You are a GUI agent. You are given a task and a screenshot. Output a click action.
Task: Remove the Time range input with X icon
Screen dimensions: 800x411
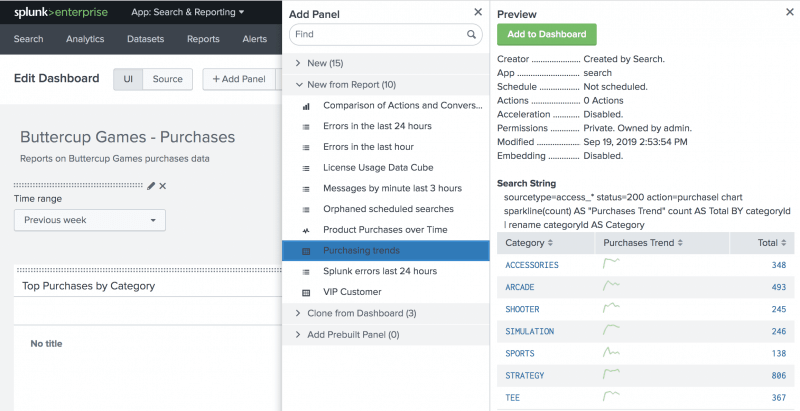point(163,186)
